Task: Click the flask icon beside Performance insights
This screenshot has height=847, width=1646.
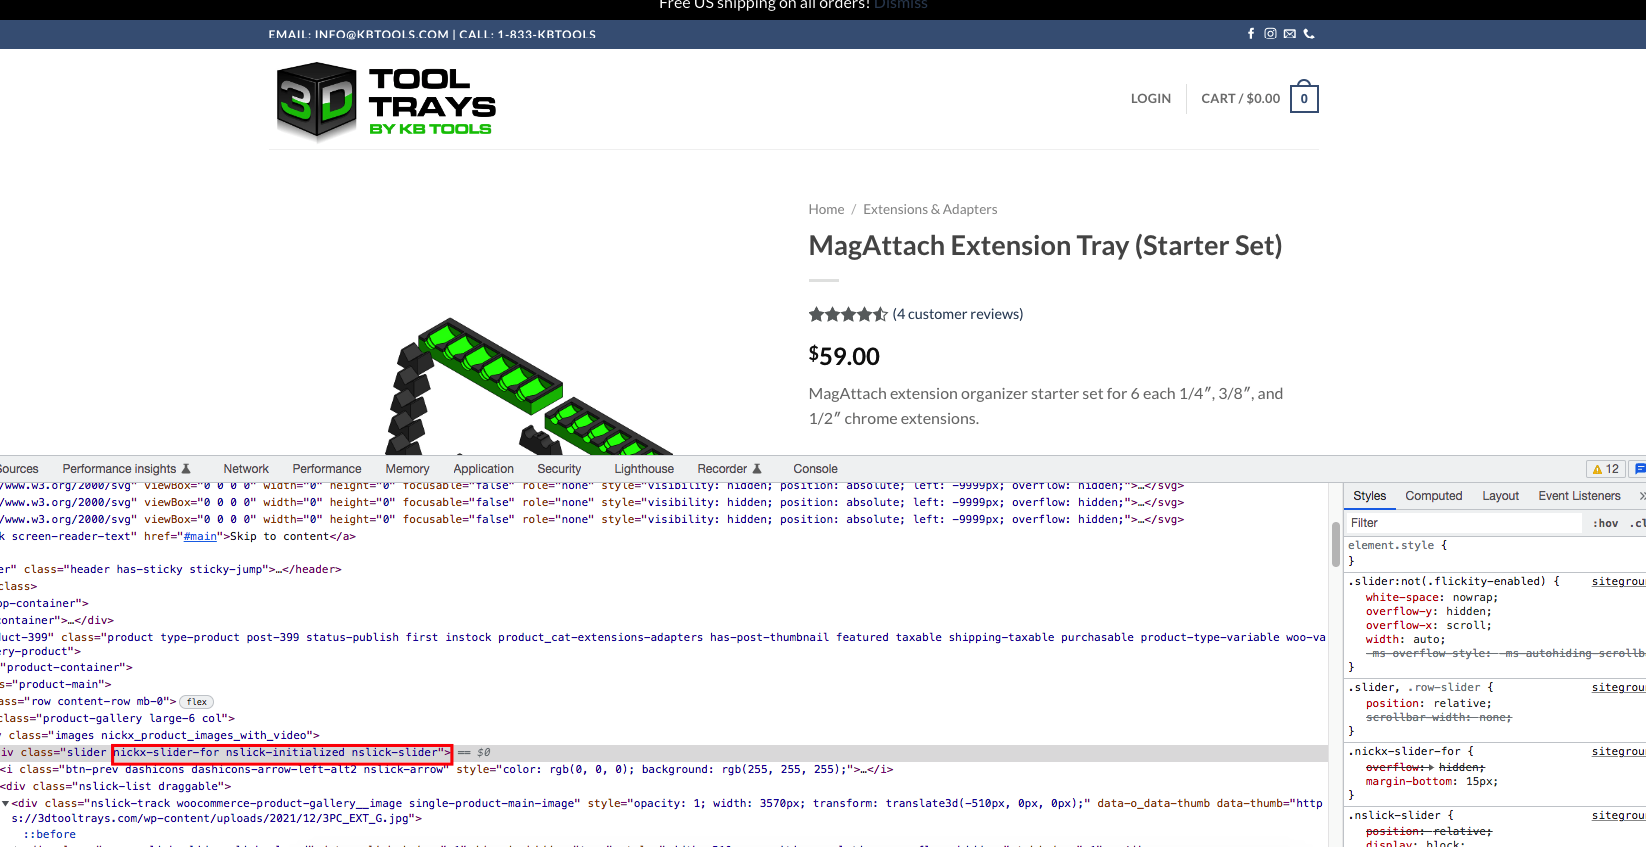Action: [186, 469]
